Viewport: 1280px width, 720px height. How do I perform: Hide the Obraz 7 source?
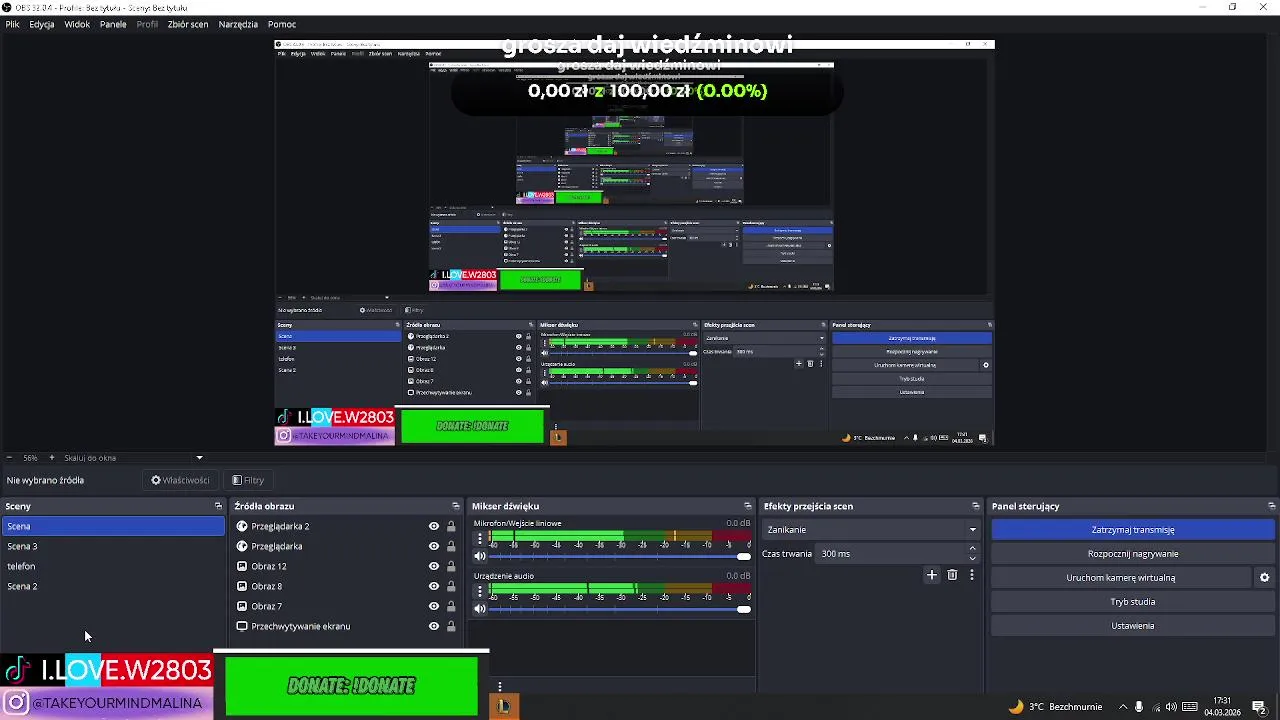434,606
